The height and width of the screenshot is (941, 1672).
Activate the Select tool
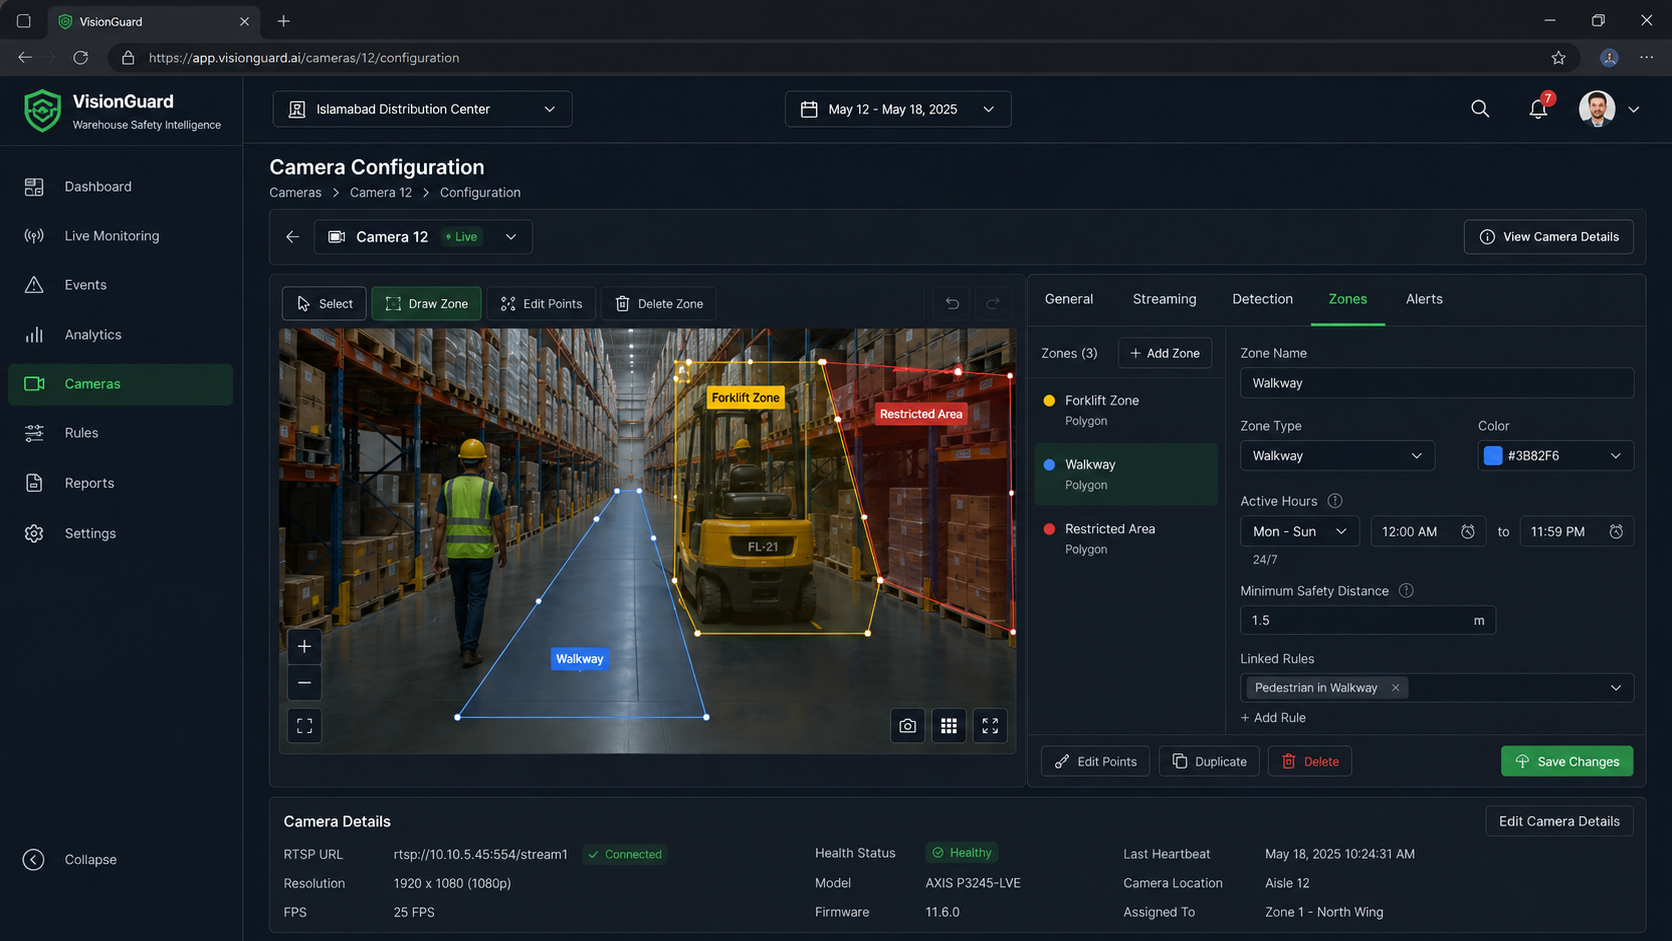324,303
